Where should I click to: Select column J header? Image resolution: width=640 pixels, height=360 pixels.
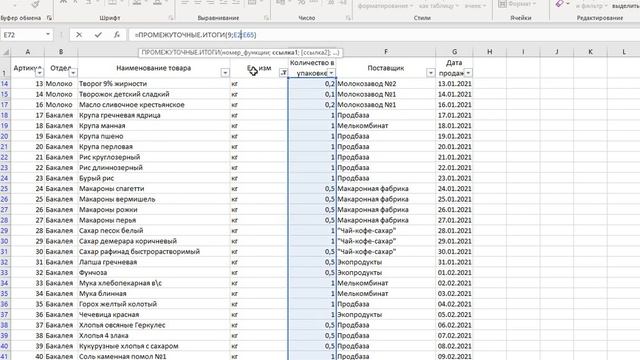(557, 52)
